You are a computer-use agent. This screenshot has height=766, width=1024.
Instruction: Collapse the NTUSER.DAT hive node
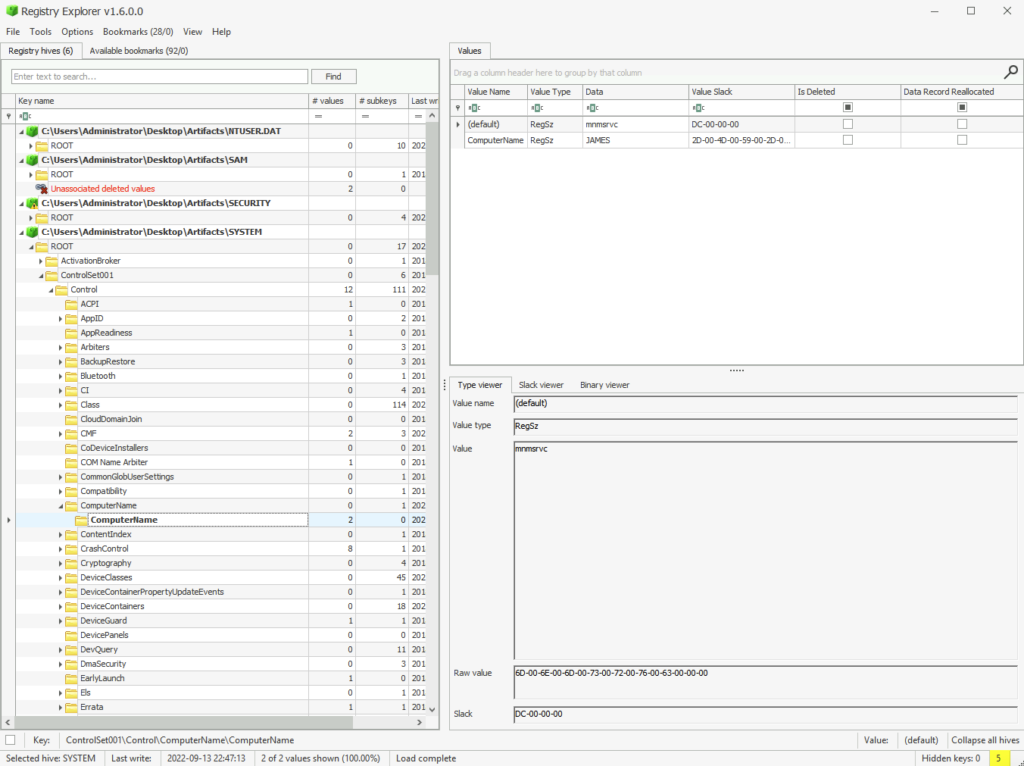22,131
